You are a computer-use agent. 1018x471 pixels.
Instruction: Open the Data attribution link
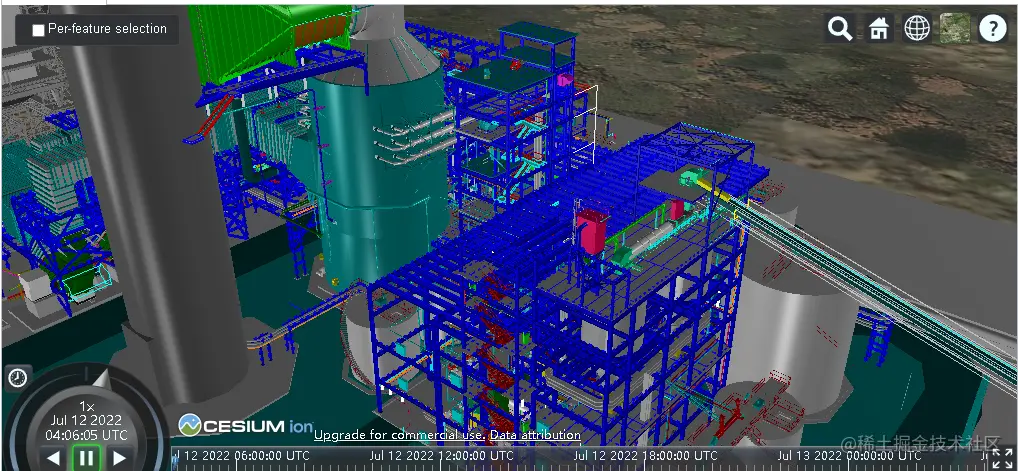[535, 435]
